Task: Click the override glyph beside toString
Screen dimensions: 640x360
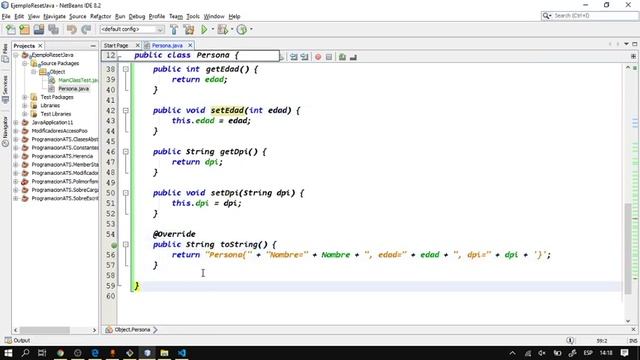Action: 114,245
